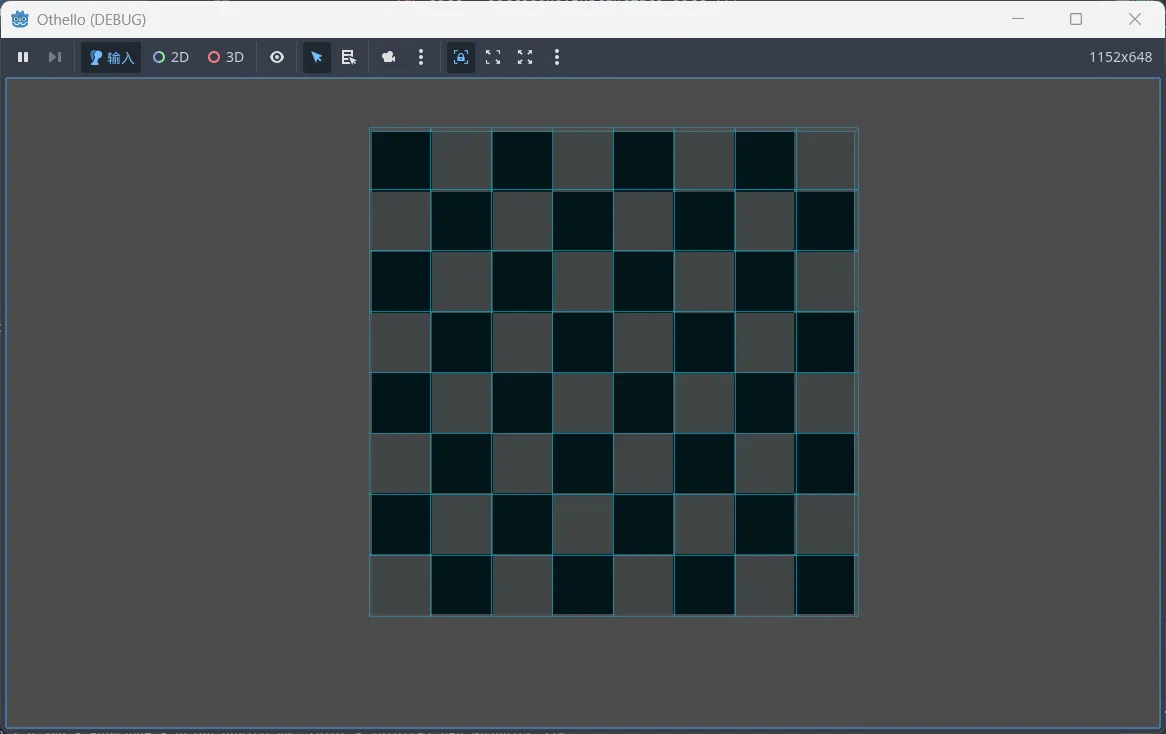The width and height of the screenshot is (1166, 734).
Task: Toggle the embedded game lock icon
Action: tap(460, 58)
